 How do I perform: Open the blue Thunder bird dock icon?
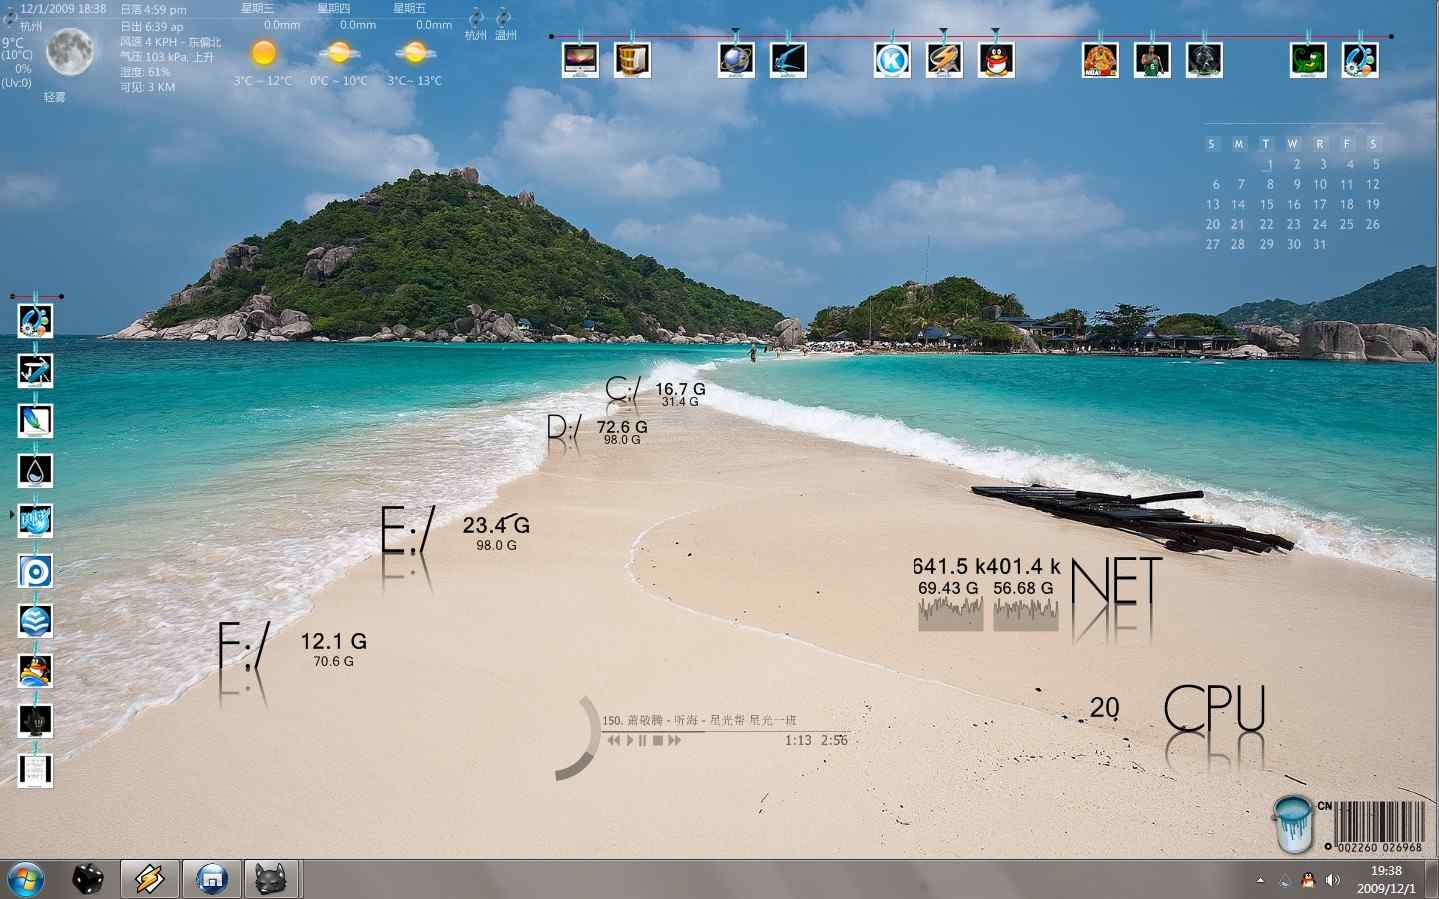coord(788,60)
